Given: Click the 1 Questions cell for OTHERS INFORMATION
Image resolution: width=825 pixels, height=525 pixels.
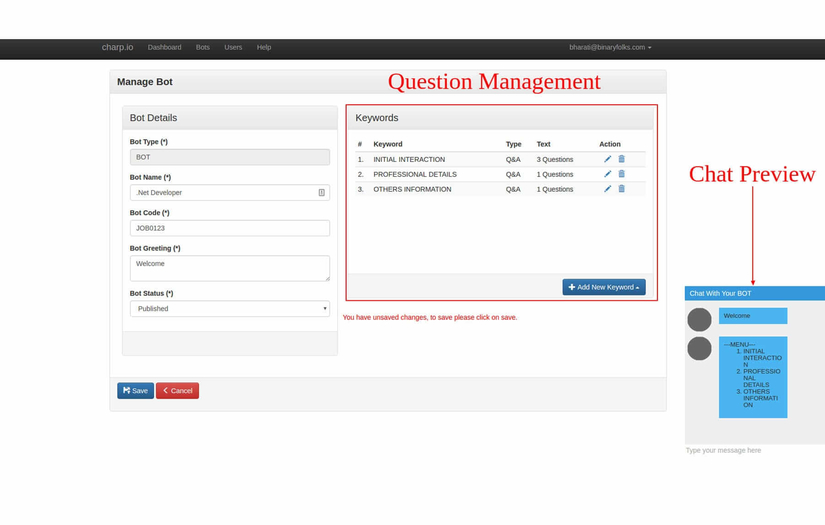Looking at the screenshot, I should coord(555,189).
